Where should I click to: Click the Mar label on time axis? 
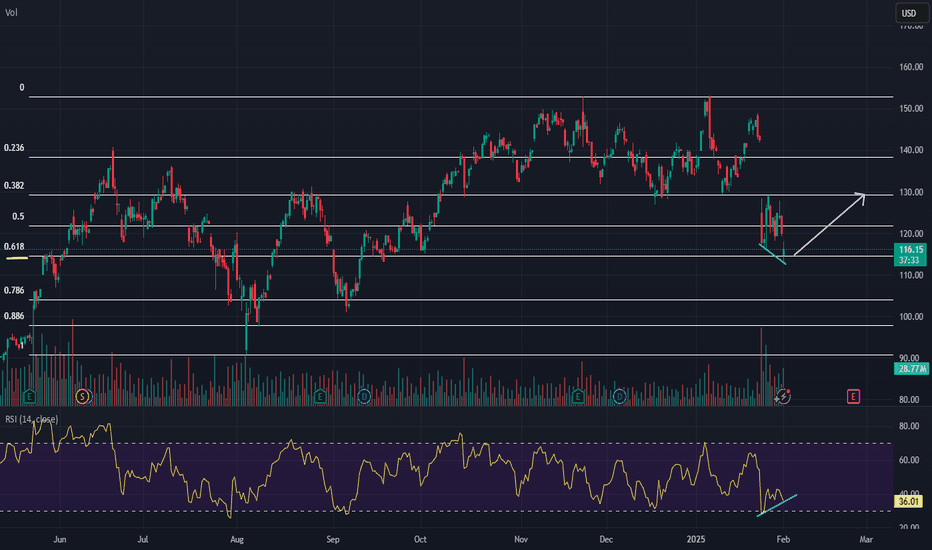866,539
